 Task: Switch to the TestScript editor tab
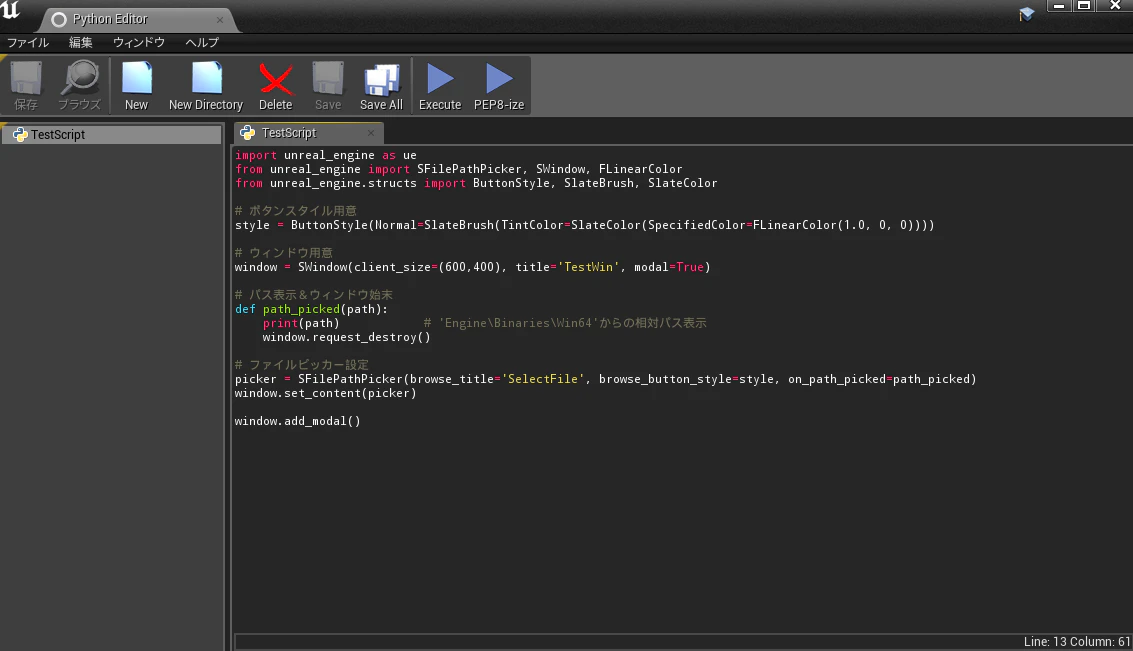pyautogui.click(x=309, y=133)
